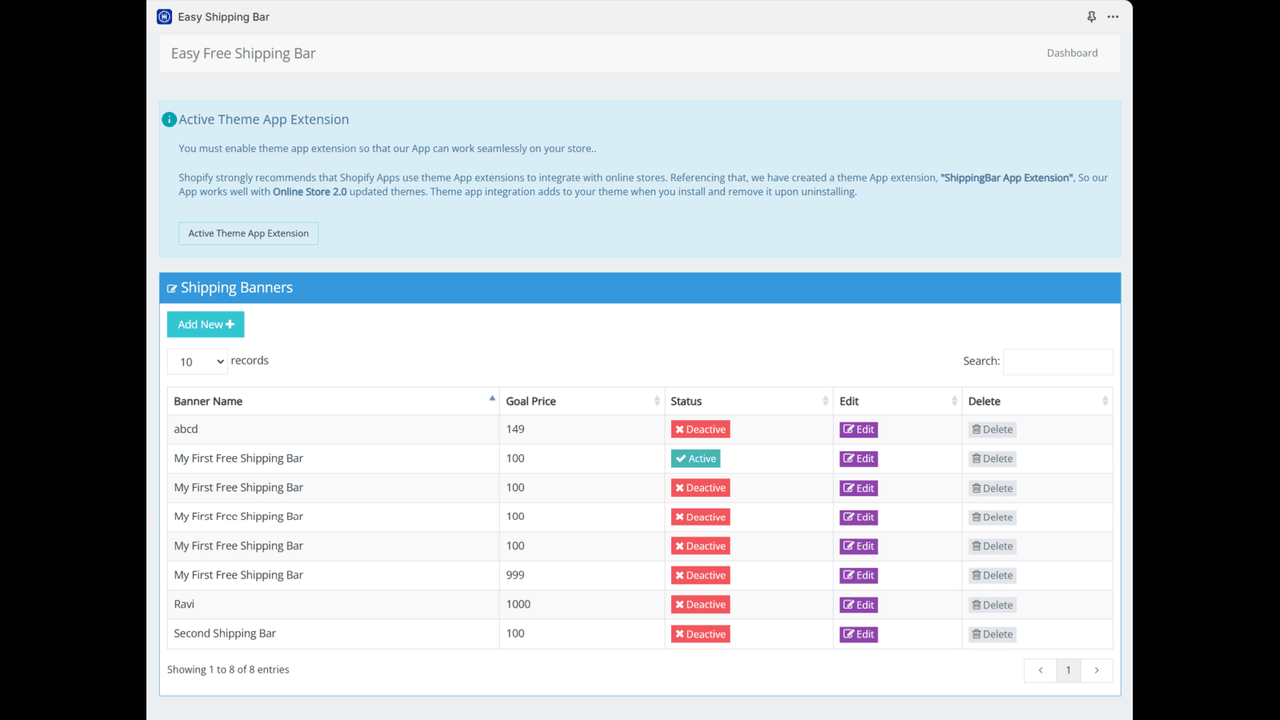Click the Add New button

pyautogui.click(x=205, y=323)
